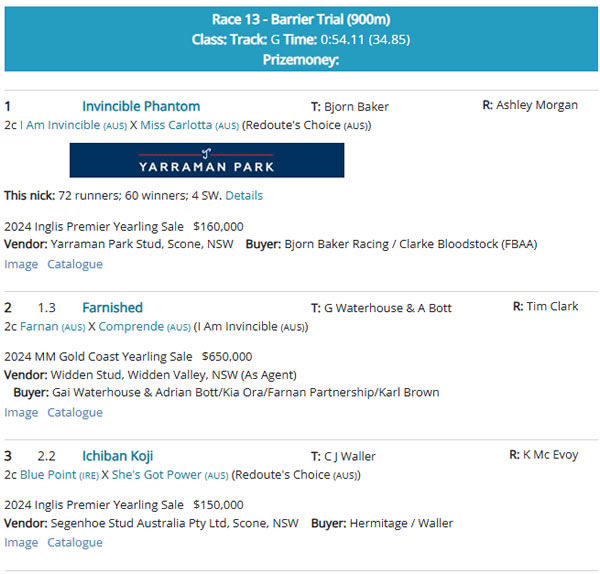This screenshot has height=574, width=600.
Task: Open dam Miss Carlotta link
Action: [176, 125]
